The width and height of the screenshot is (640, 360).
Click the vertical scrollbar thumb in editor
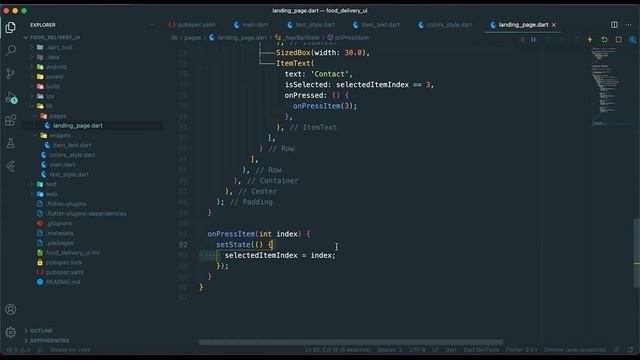click(x=637, y=253)
